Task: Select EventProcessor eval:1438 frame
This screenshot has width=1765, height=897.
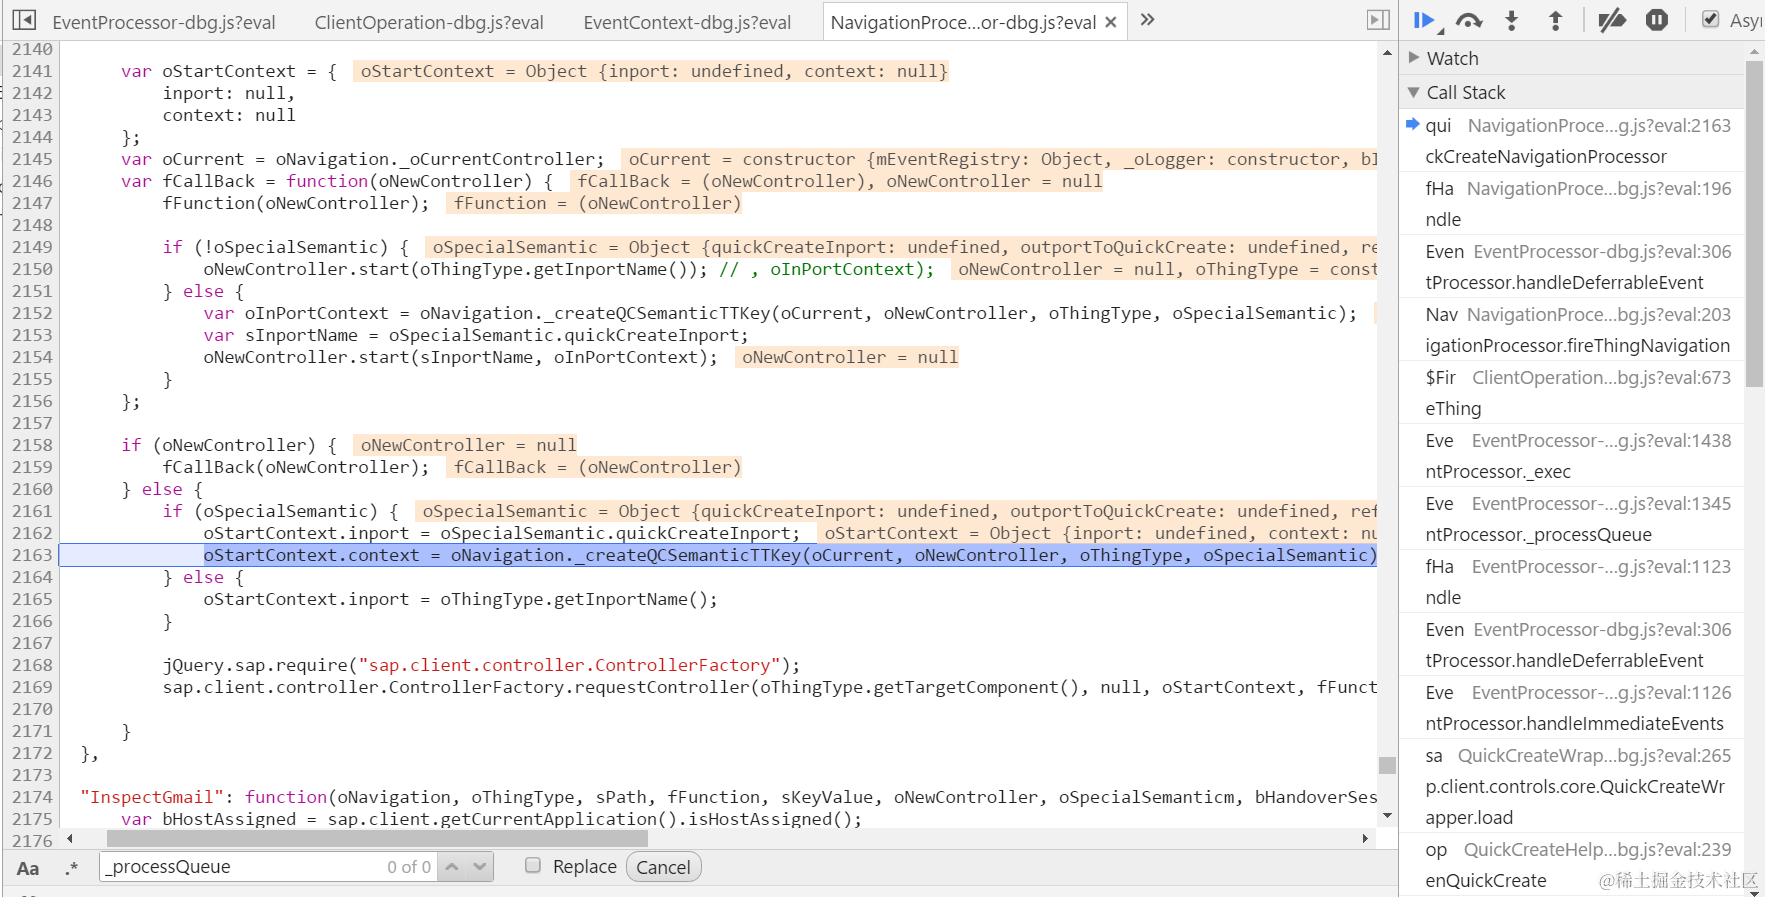Action: point(1572,456)
